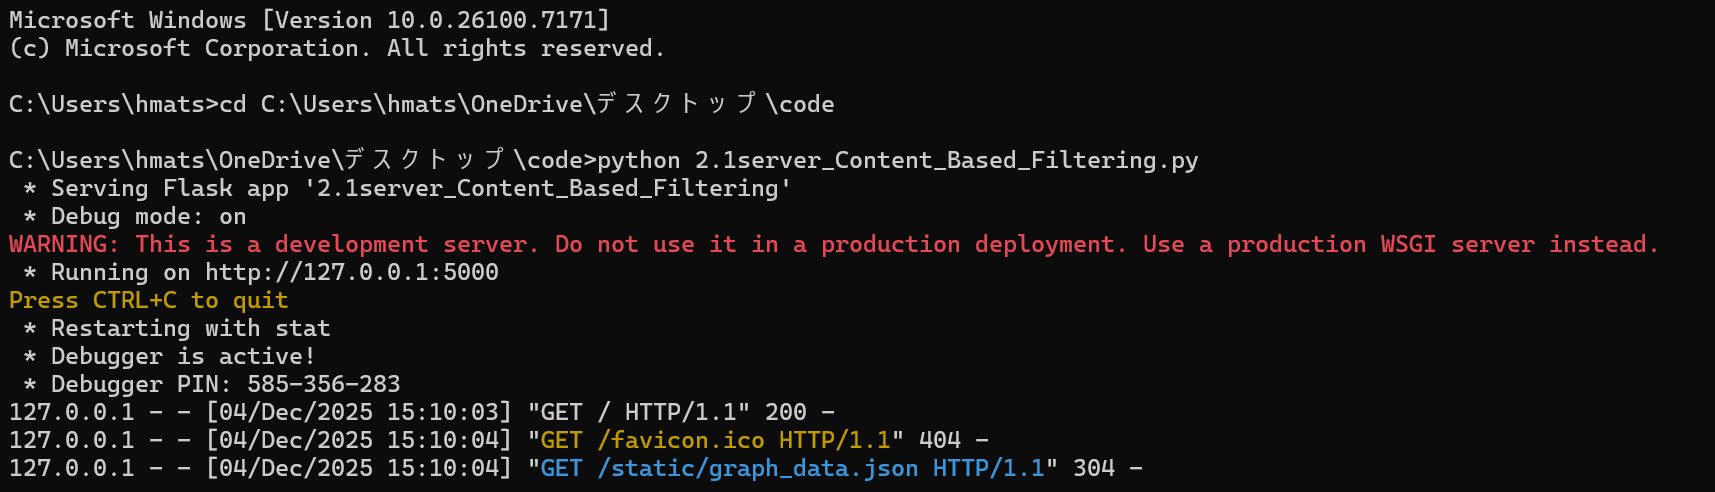
Task: Click the "production WSGI server instead" warning text
Action: coord(1440,245)
